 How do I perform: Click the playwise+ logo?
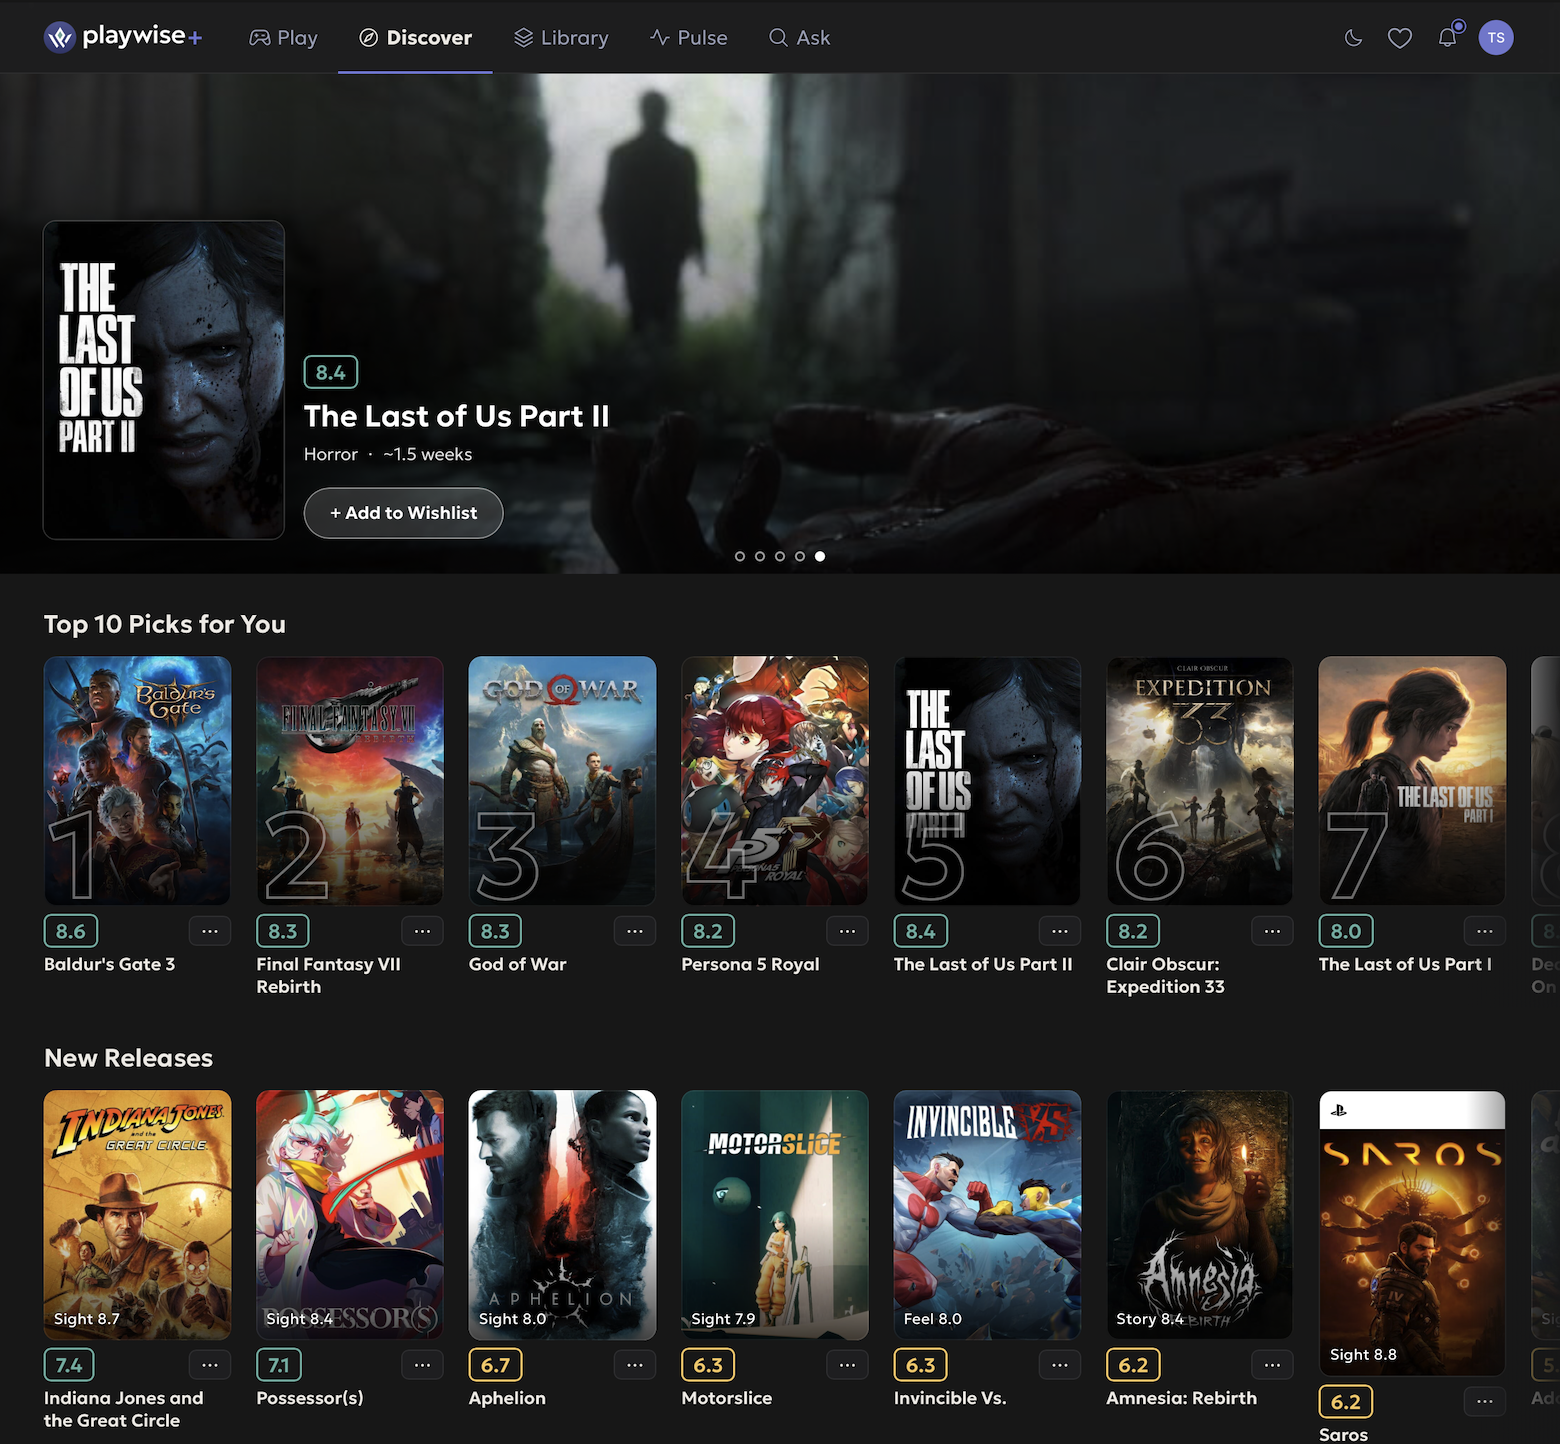123,37
